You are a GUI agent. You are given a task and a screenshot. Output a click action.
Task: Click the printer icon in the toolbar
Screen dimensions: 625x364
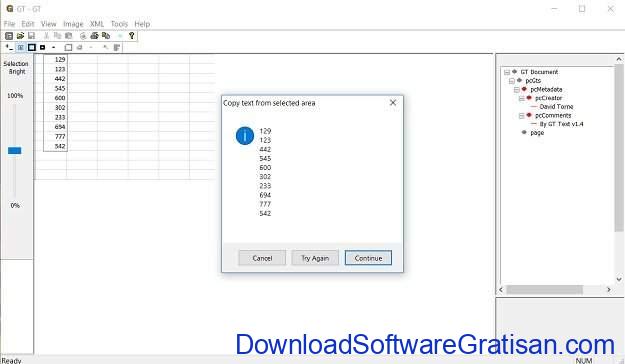pyautogui.click(x=94, y=36)
